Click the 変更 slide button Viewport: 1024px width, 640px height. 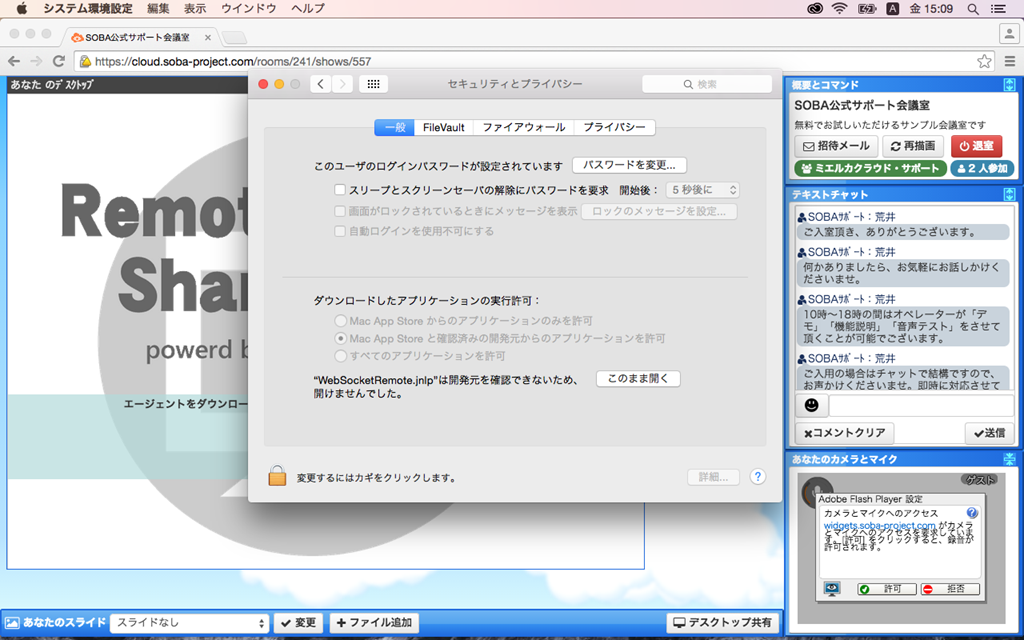coord(298,623)
